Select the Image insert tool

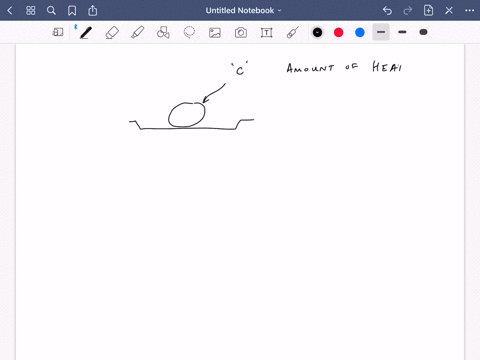click(215, 33)
